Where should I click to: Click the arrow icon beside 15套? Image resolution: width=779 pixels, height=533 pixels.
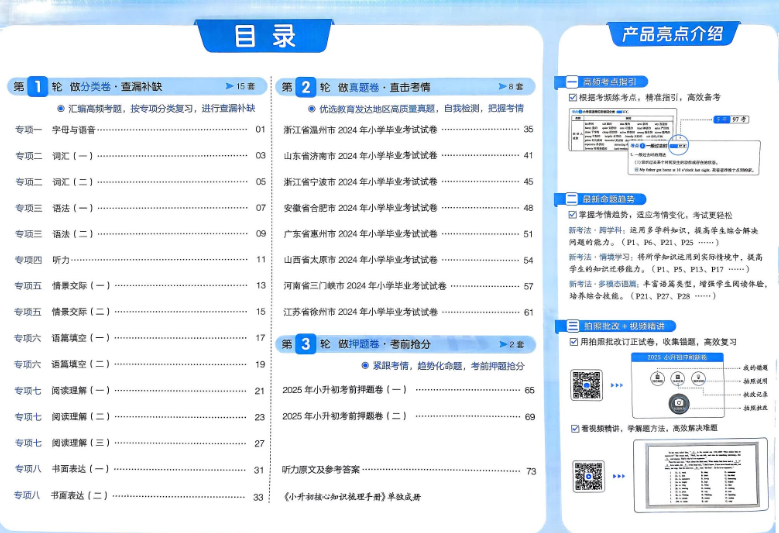[230, 86]
